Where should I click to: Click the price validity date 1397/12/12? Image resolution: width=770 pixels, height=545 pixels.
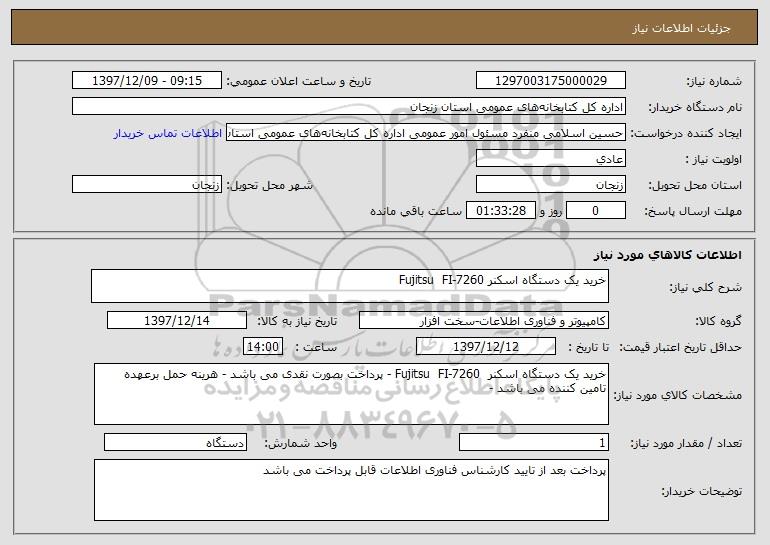pos(486,347)
